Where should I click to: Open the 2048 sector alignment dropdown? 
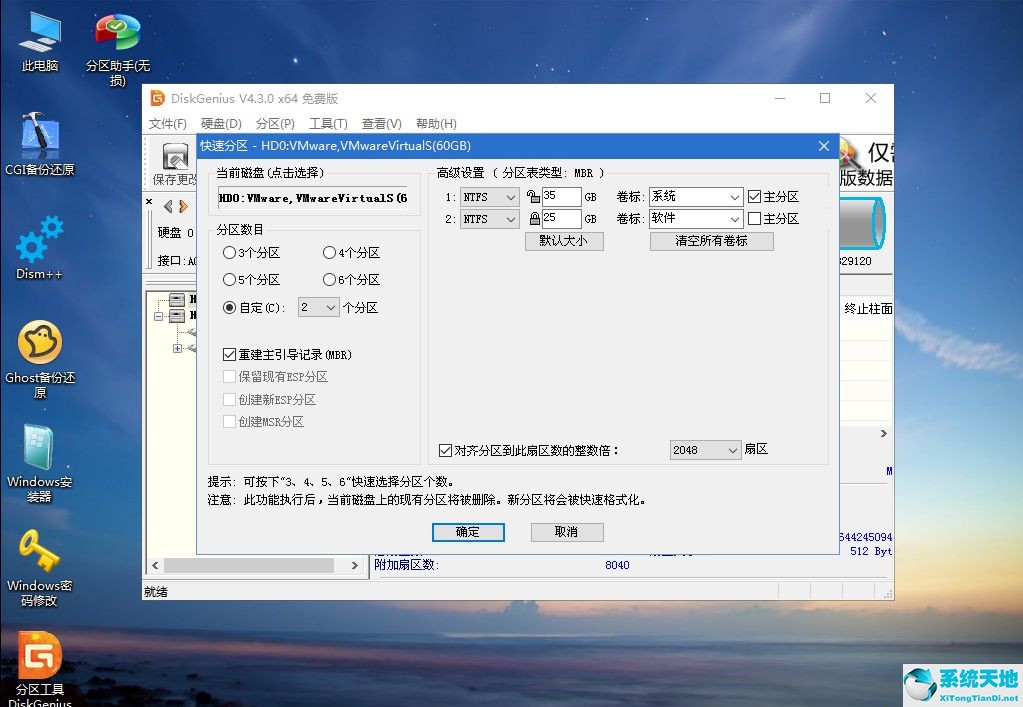705,450
